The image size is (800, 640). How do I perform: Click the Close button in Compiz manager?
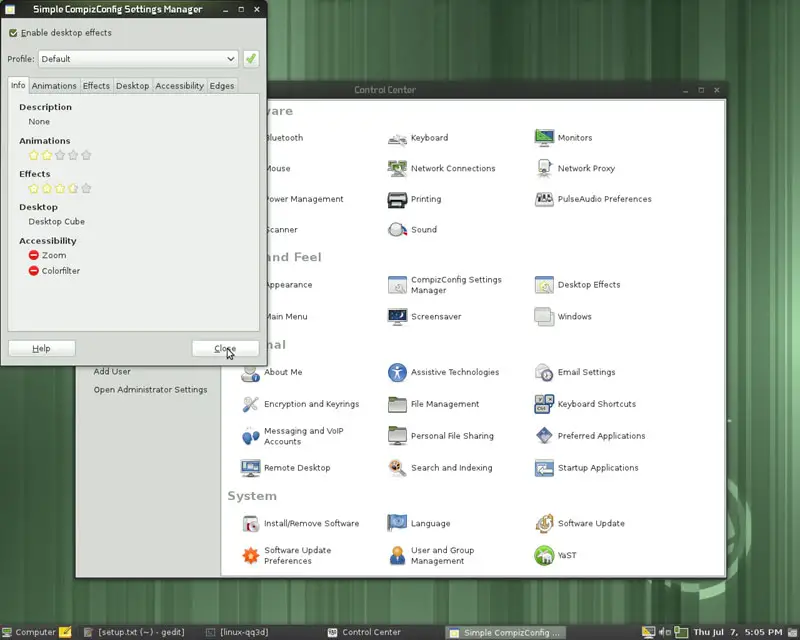pyautogui.click(x=225, y=349)
